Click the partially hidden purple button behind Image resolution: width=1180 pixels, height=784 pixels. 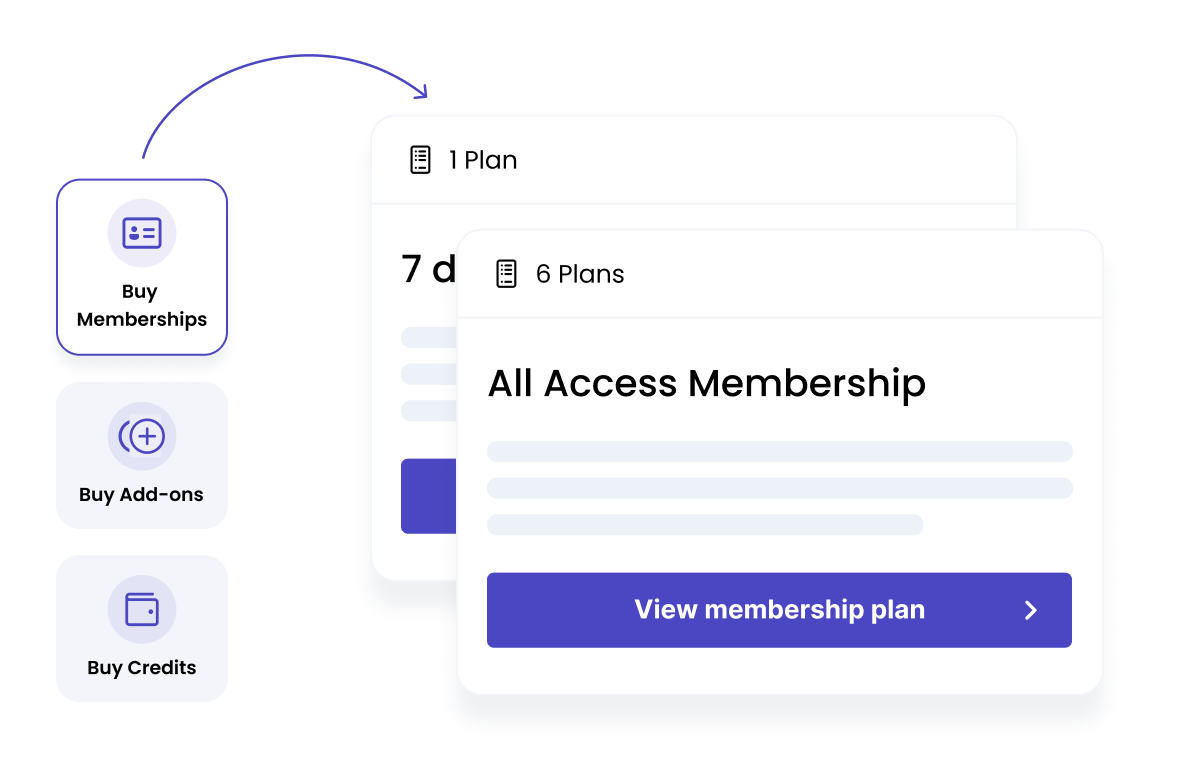pyautogui.click(x=429, y=496)
